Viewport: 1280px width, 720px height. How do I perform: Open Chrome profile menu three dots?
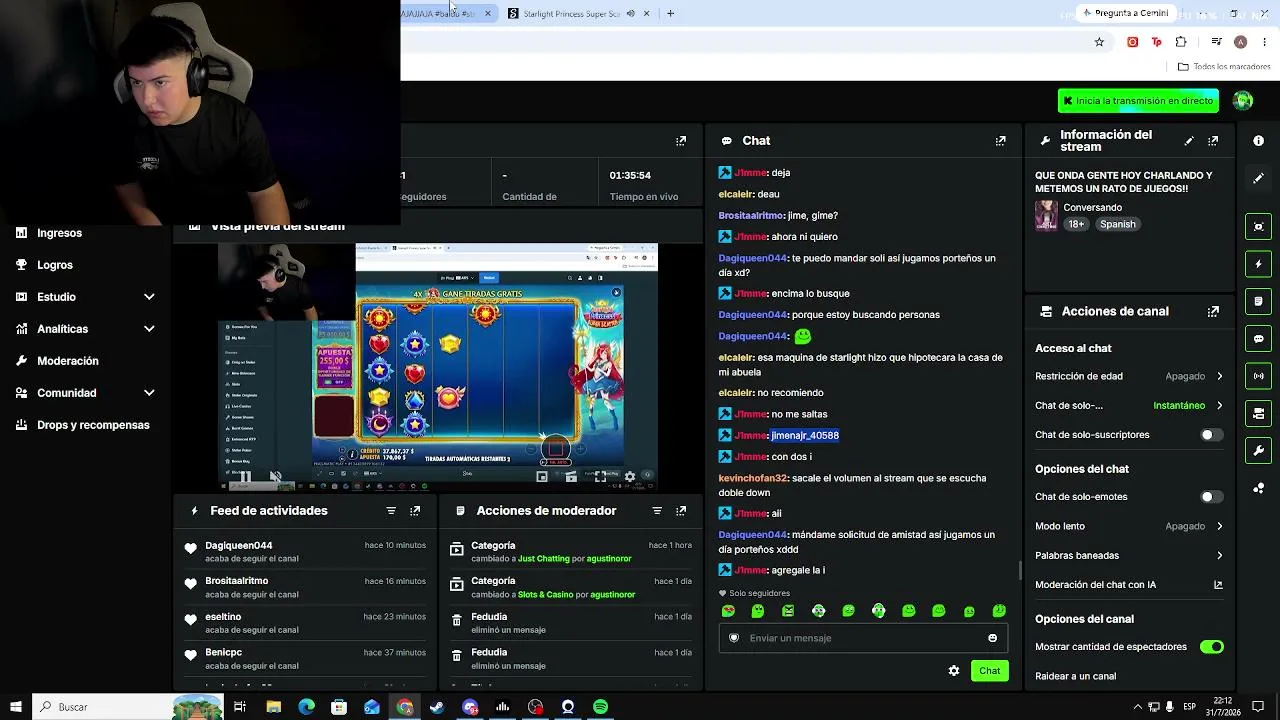click(x=1265, y=42)
